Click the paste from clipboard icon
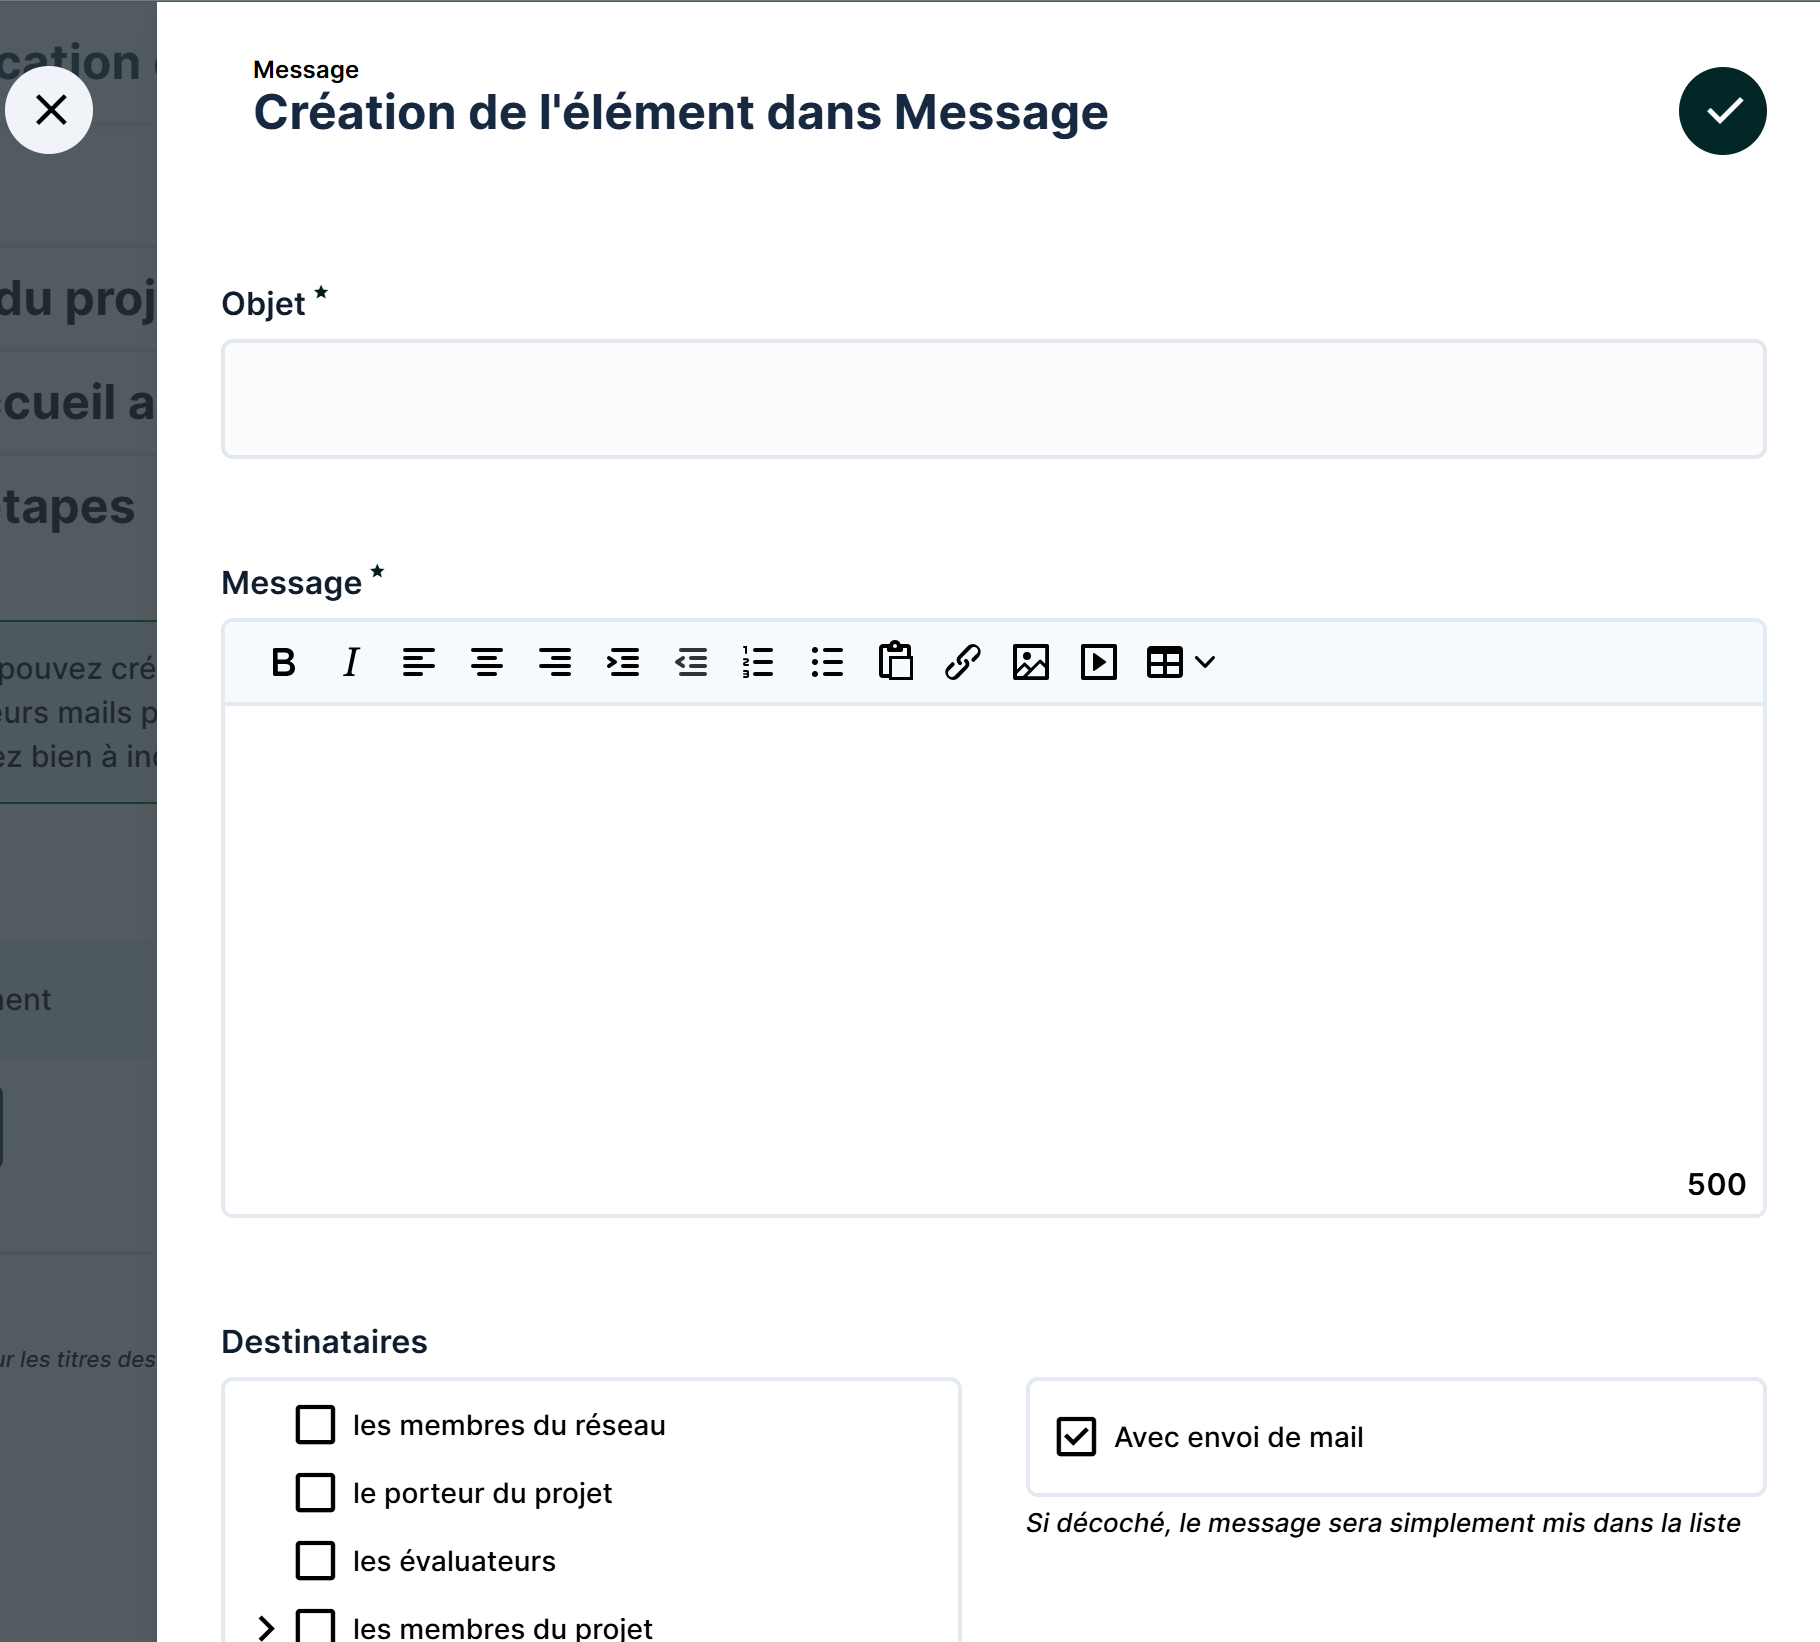This screenshot has width=1820, height=1642. (895, 662)
